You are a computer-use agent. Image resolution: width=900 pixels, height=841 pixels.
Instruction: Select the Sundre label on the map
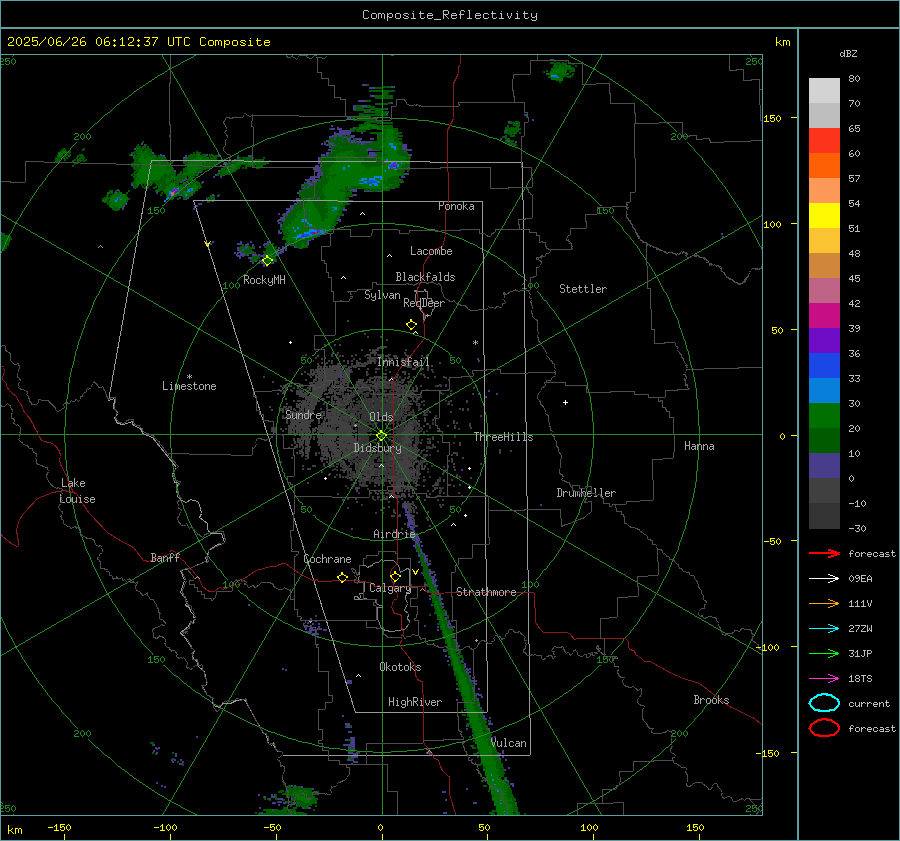pos(304,414)
